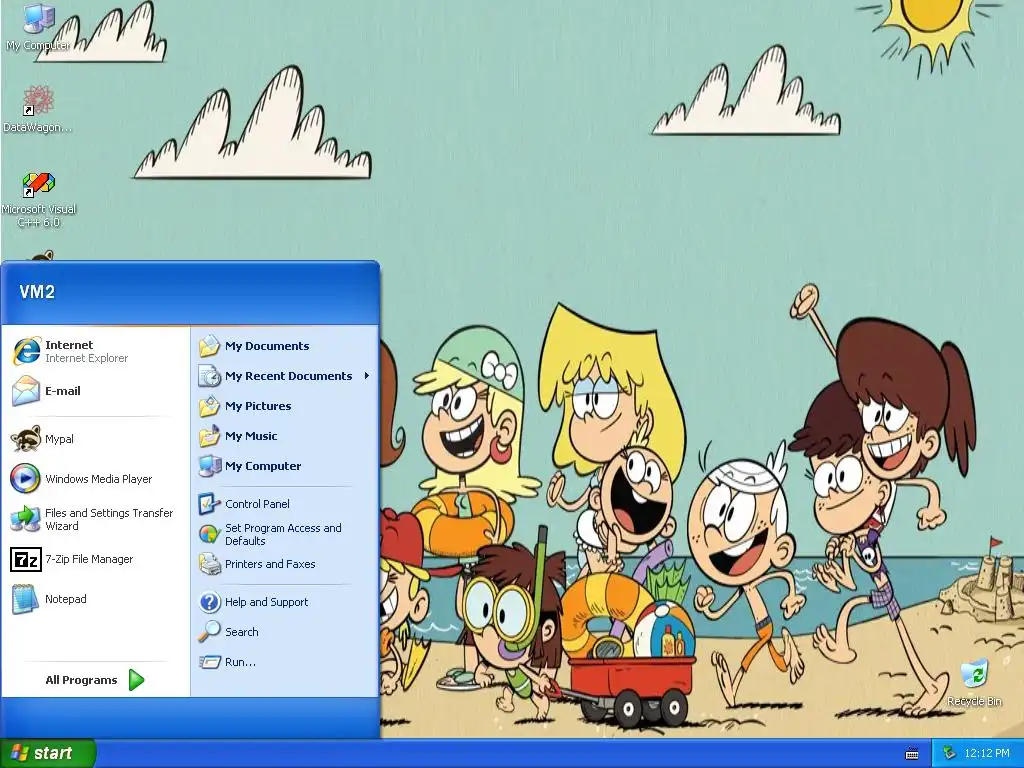
Task: Choose the E-mail menu entry
Action: pos(95,391)
